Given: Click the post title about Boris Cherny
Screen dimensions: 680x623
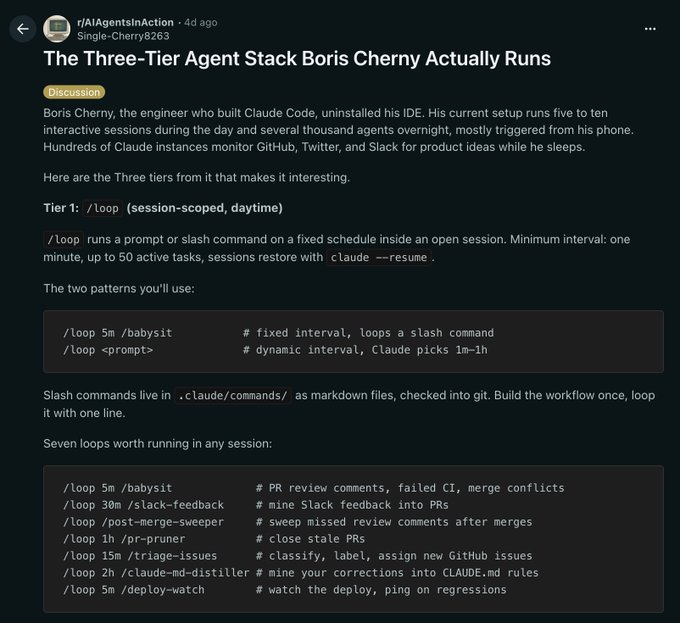Looking at the screenshot, I should point(297,59).
